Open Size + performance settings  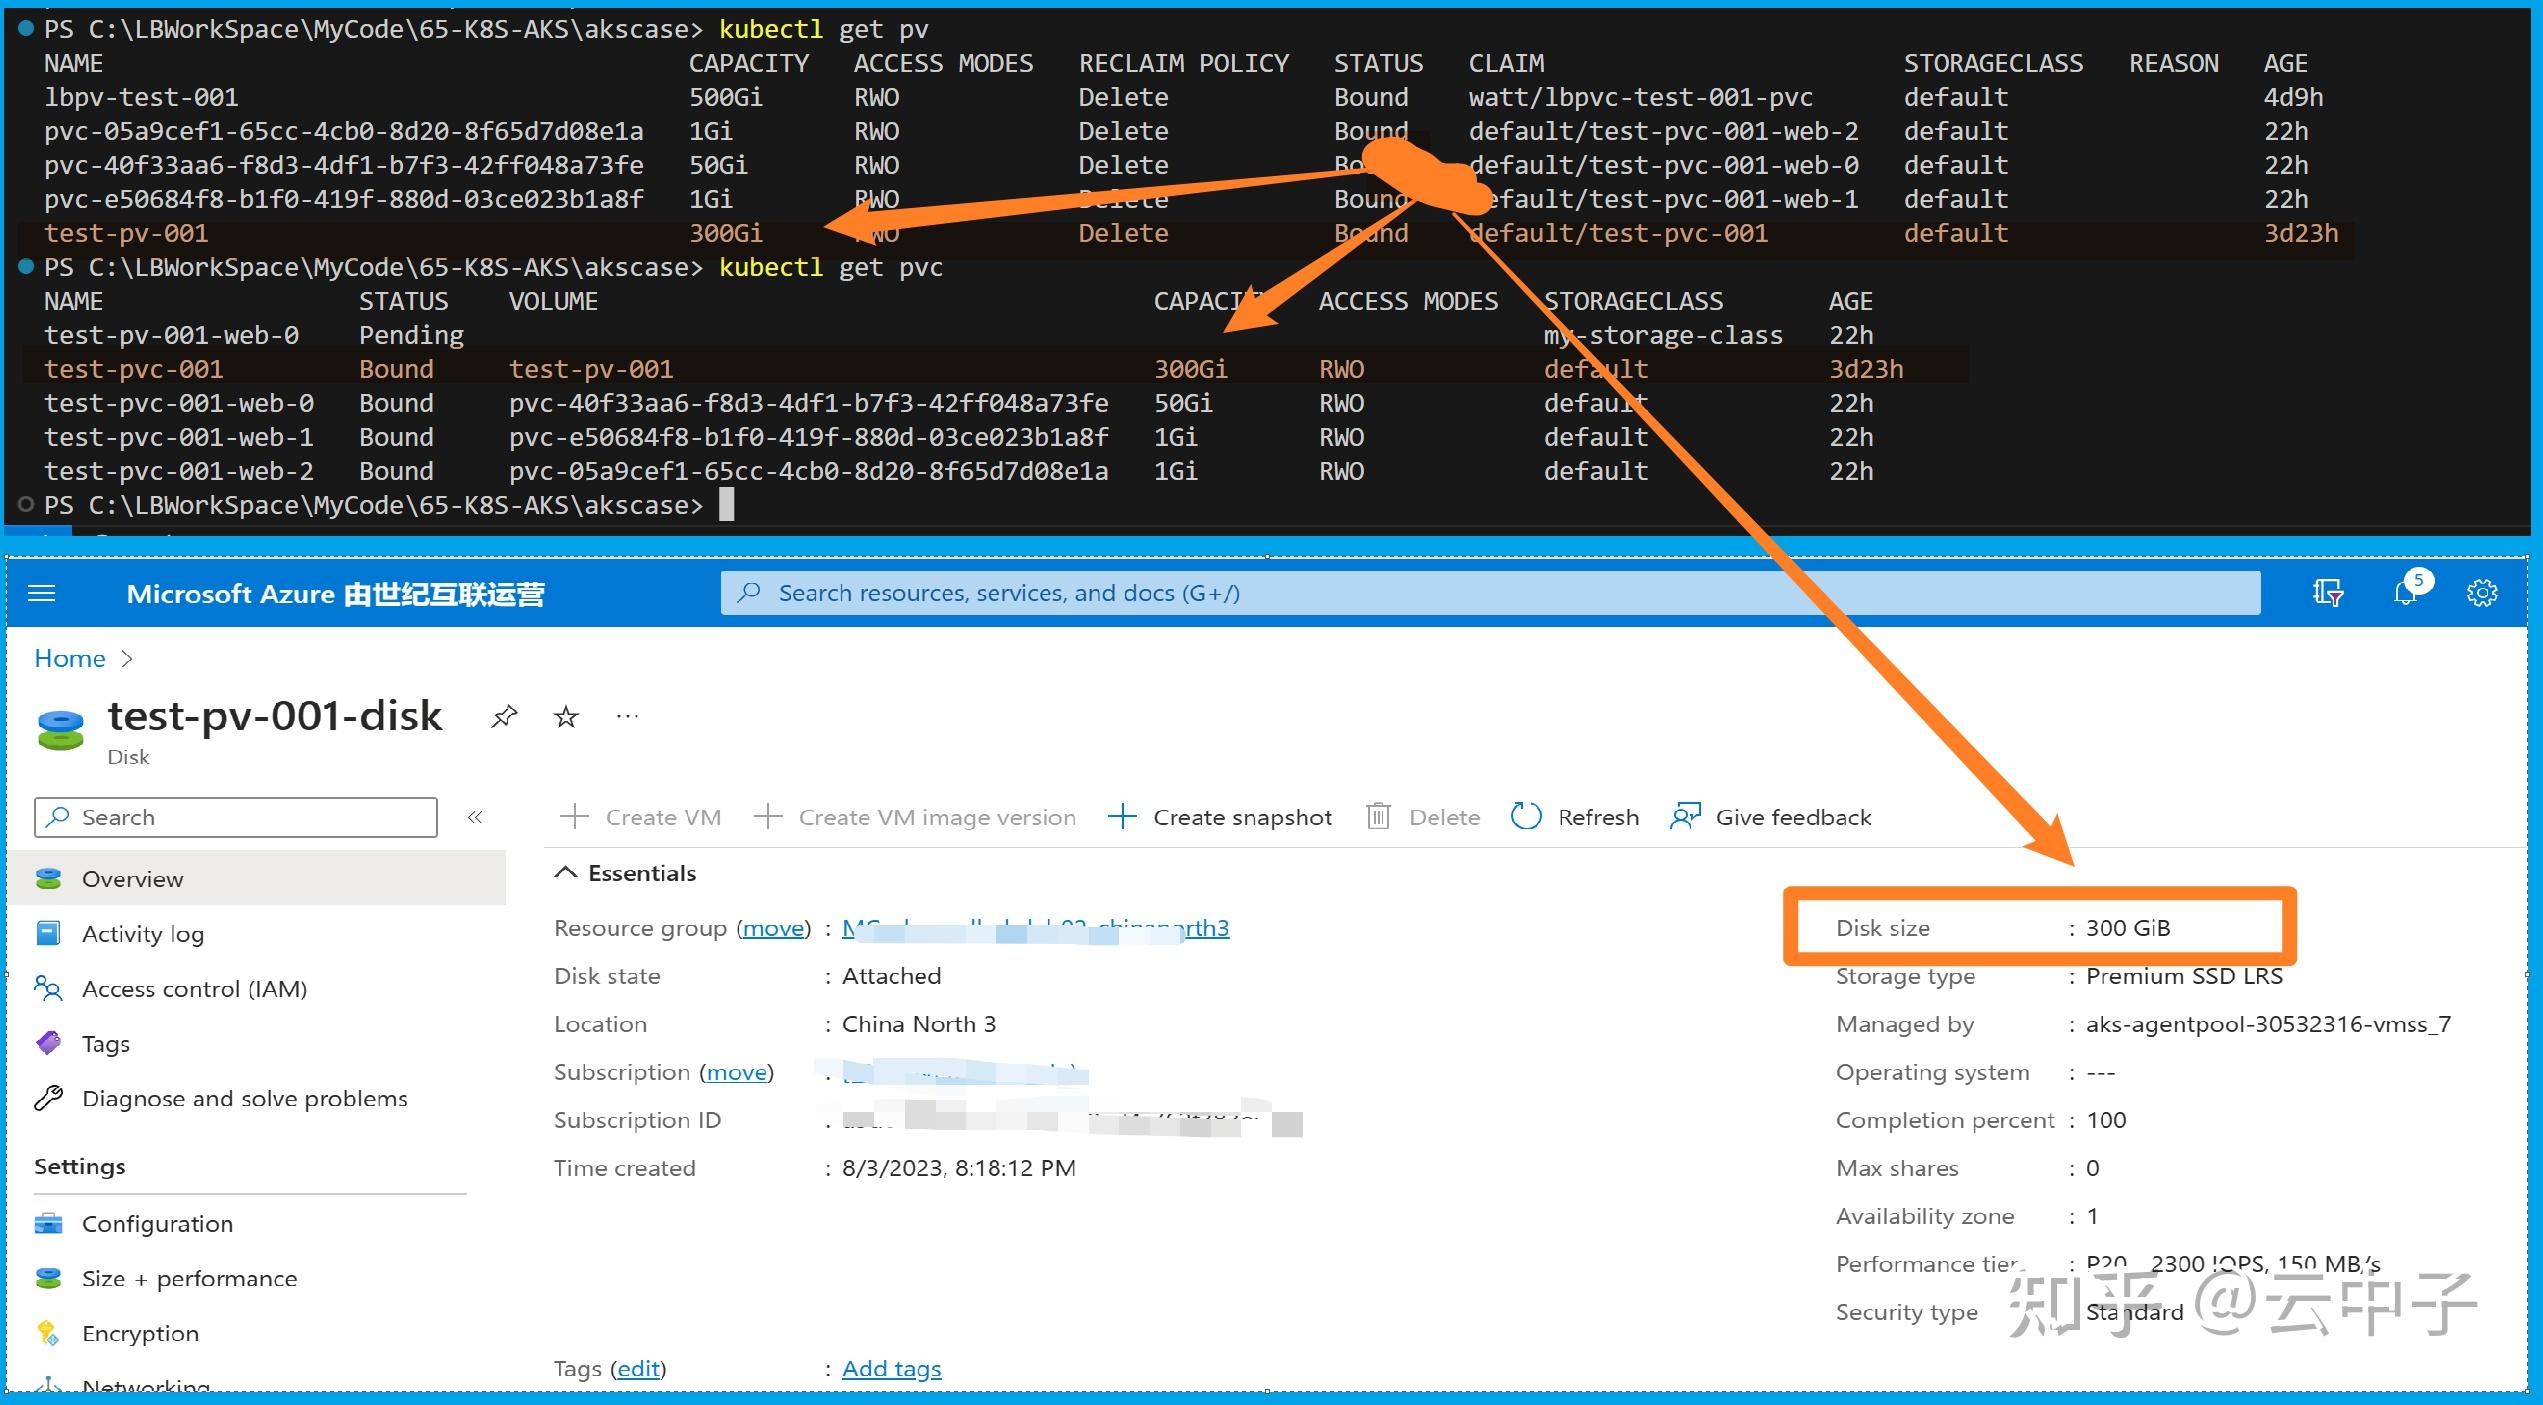point(189,1278)
